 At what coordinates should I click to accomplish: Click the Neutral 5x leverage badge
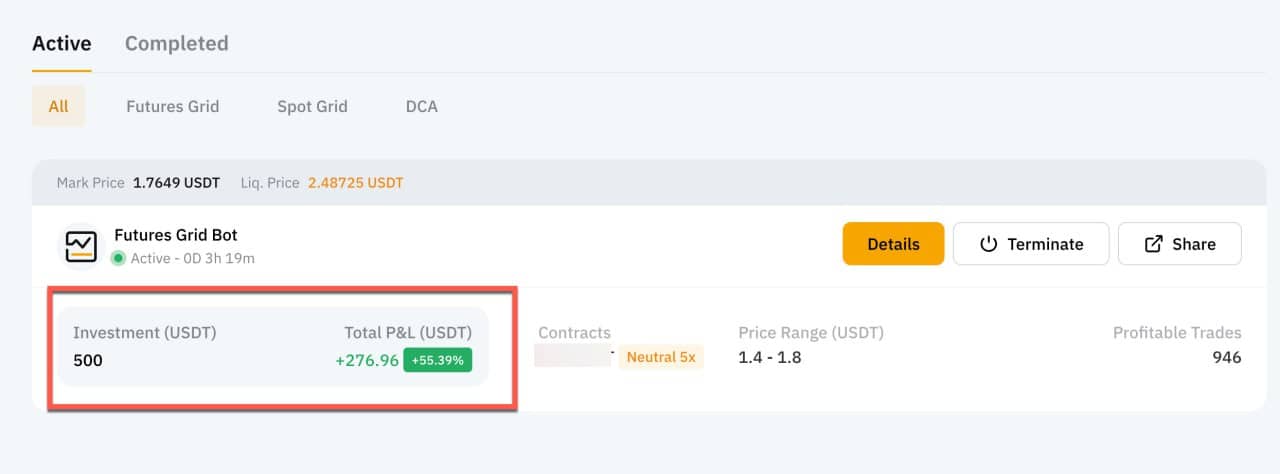click(660, 357)
